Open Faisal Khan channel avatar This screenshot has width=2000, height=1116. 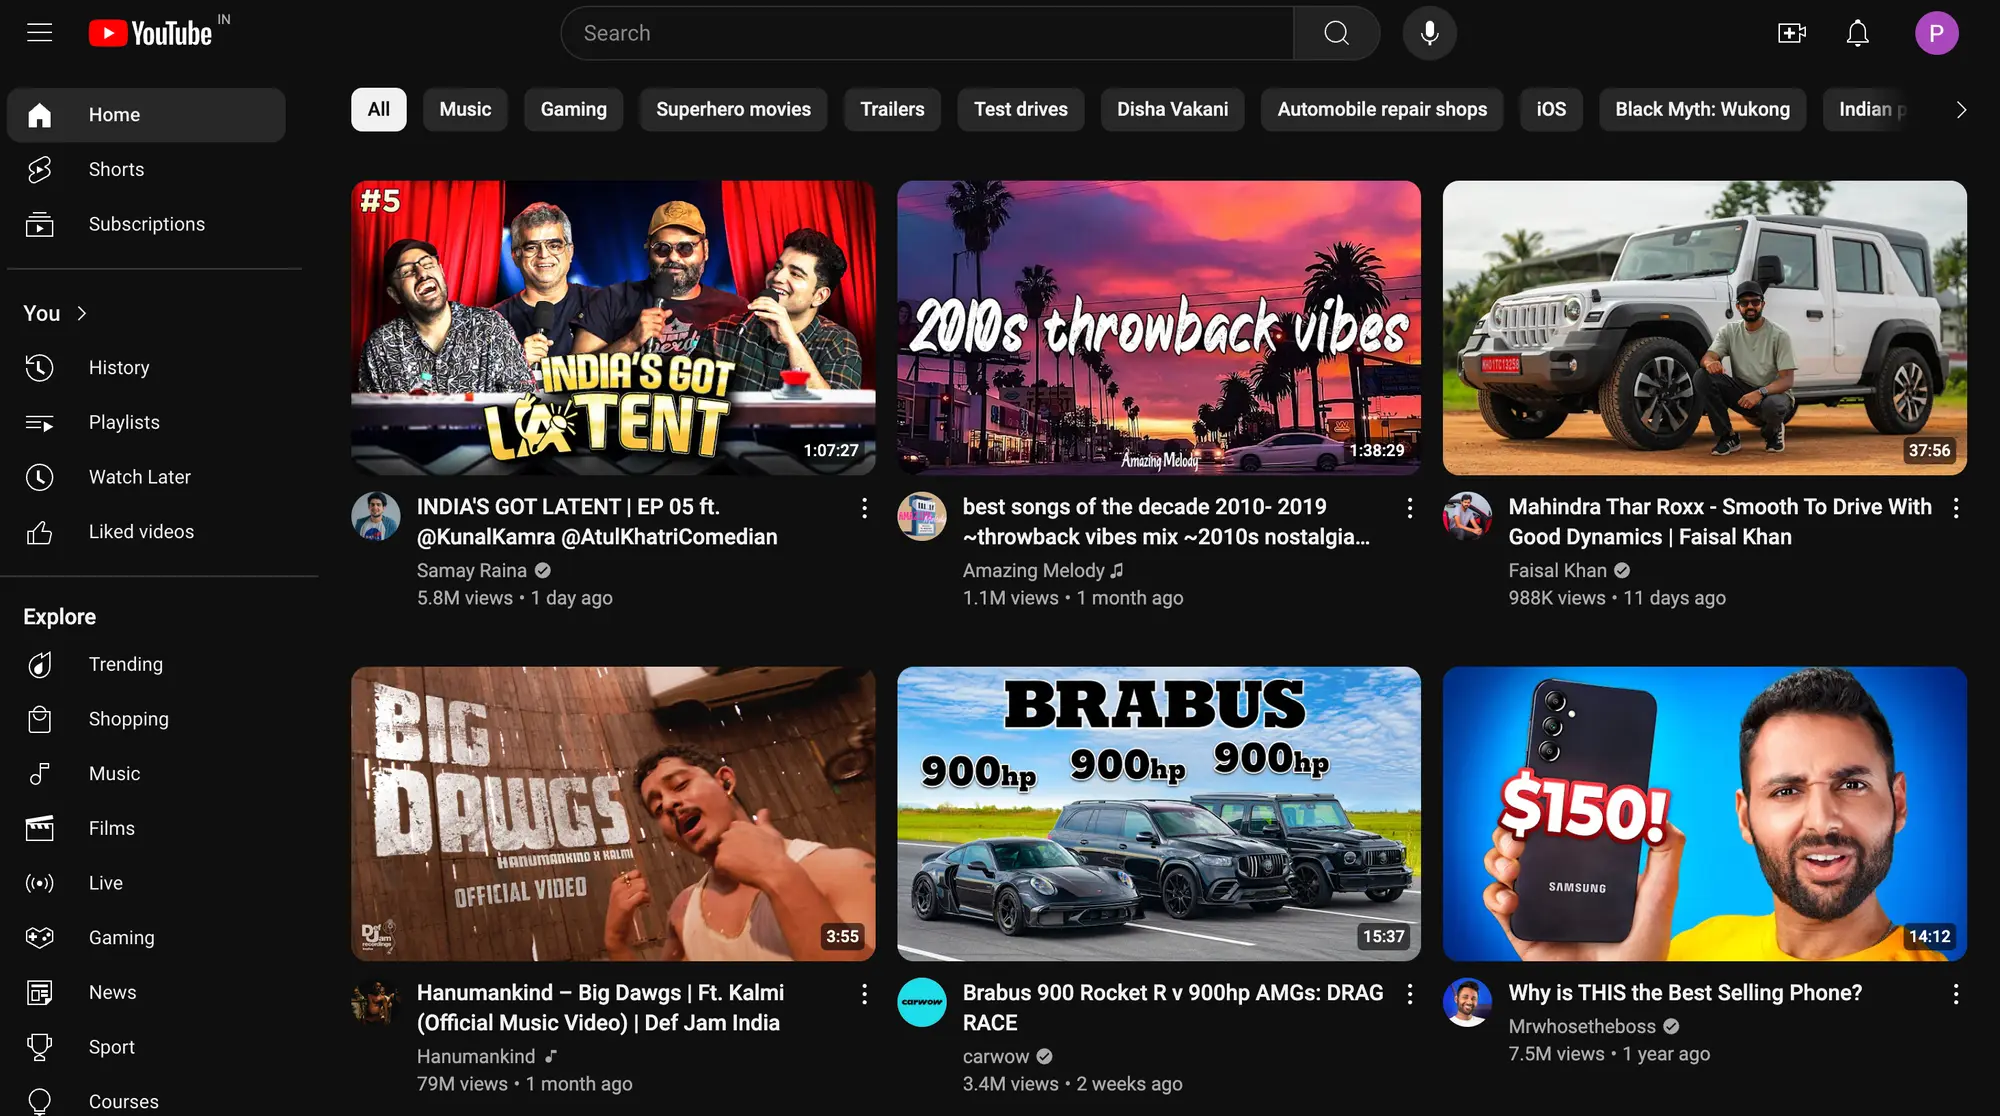[x=1467, y=516]
